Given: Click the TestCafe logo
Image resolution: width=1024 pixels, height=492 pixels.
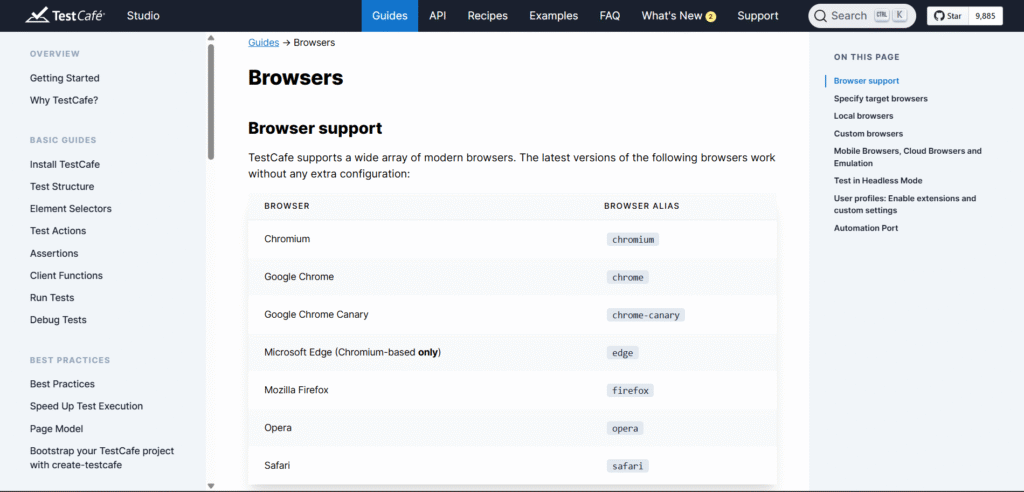Looking at the screenshot, I should pos(65,15).
